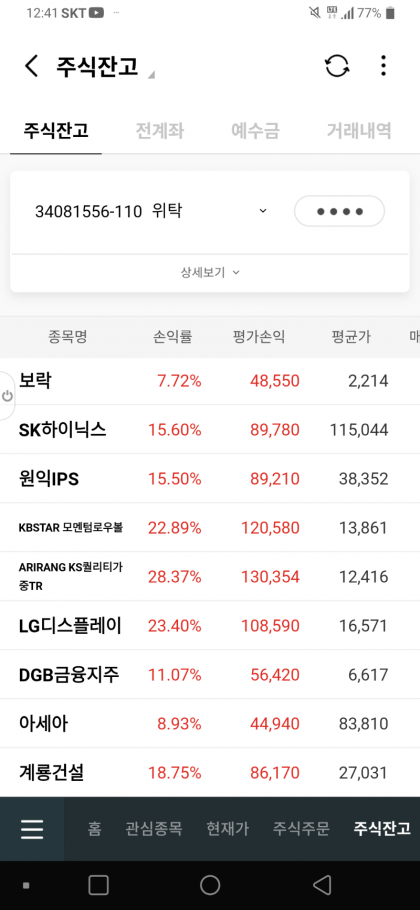Screen dimensions: 420x910
Task: Refresh the stock balance data
Action: [x=337, y=66]
